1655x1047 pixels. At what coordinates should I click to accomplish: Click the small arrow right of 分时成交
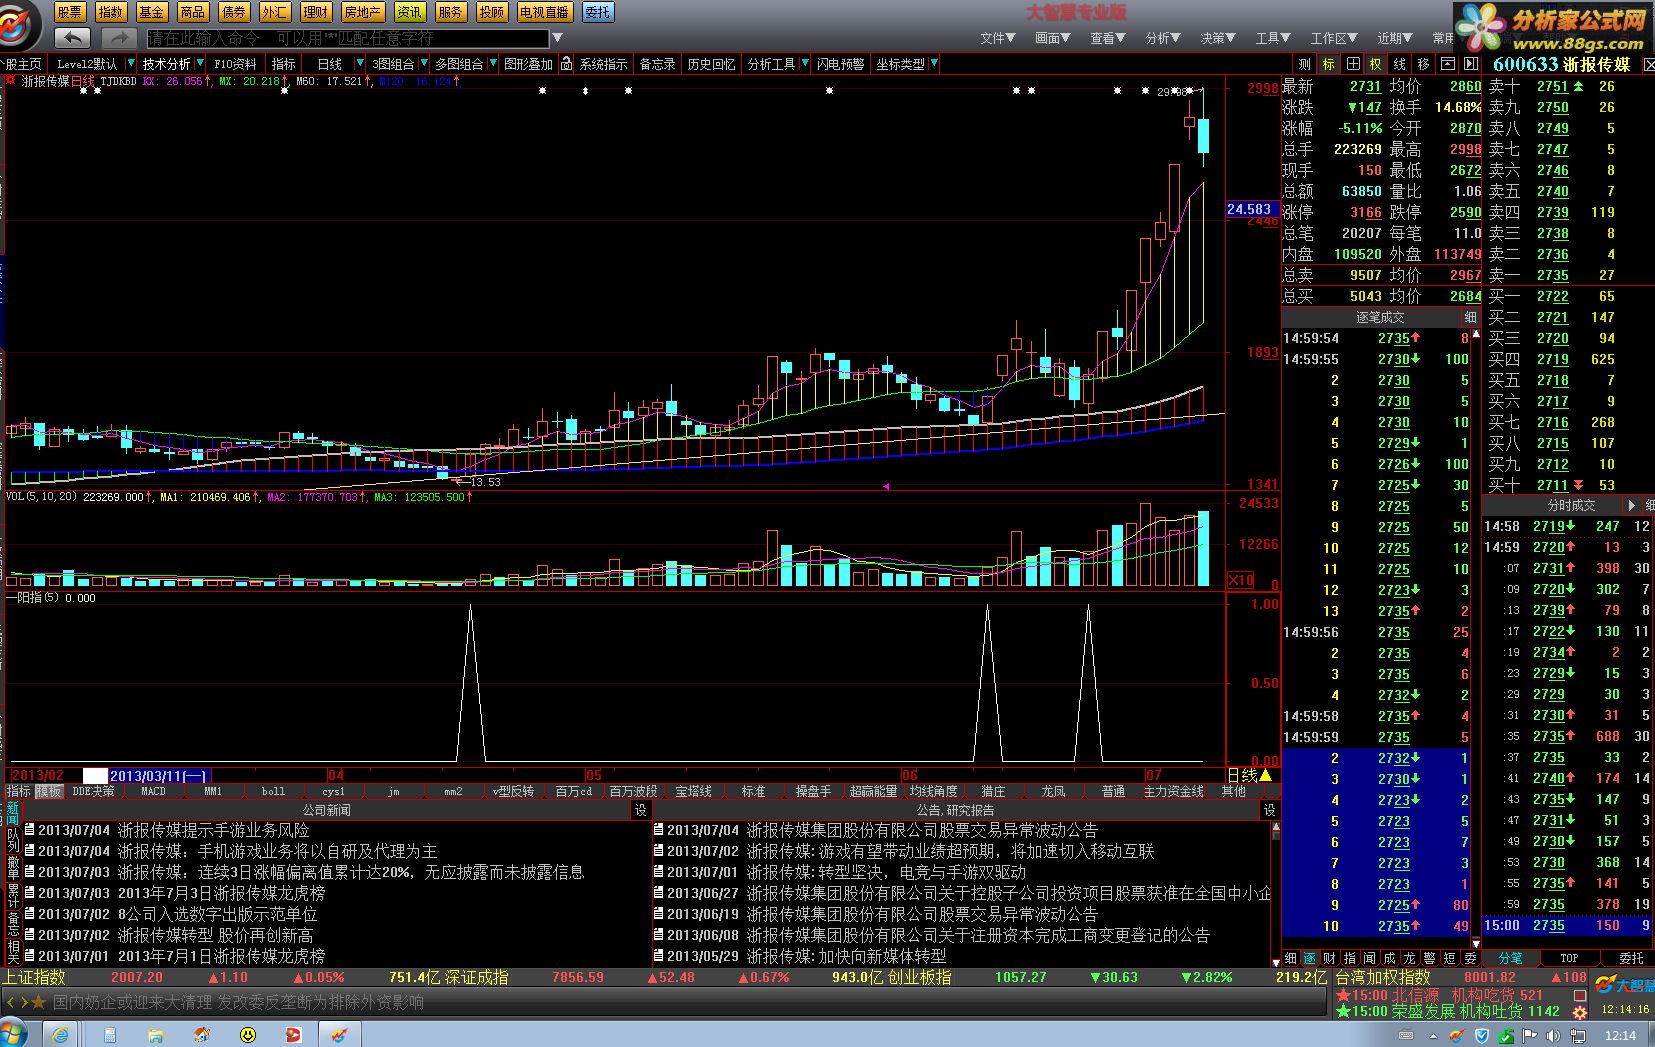coord(1632,505)
